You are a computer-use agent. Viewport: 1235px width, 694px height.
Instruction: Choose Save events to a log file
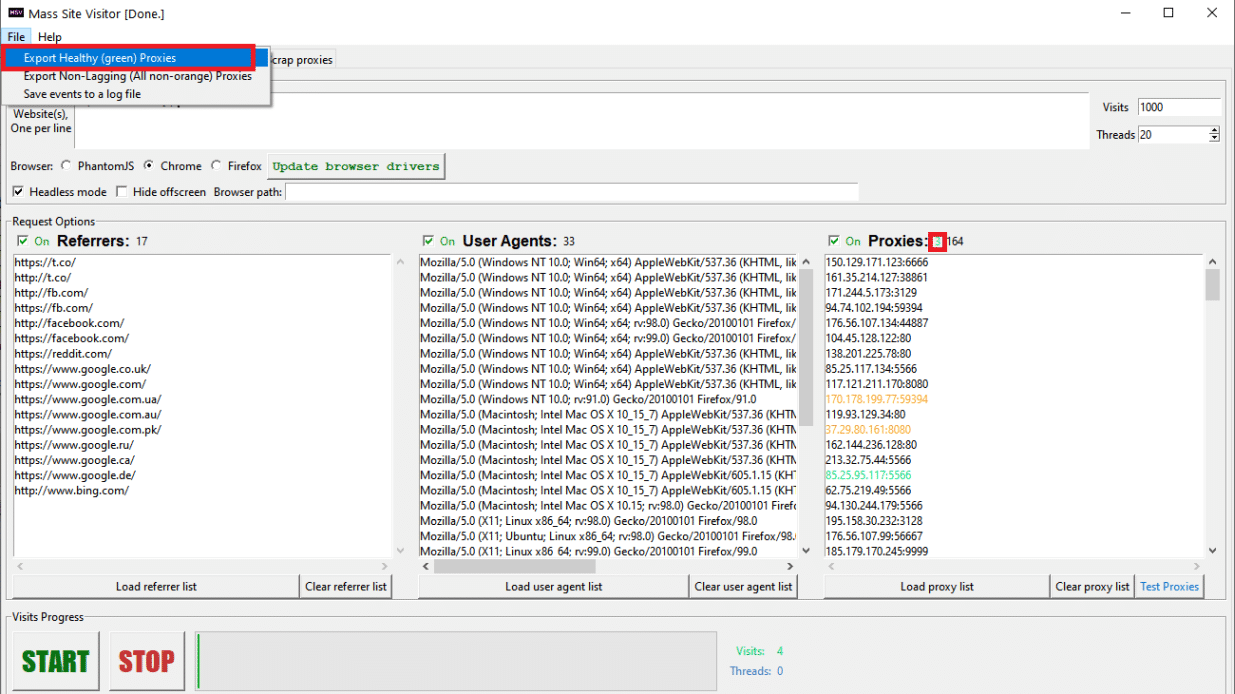82,94
